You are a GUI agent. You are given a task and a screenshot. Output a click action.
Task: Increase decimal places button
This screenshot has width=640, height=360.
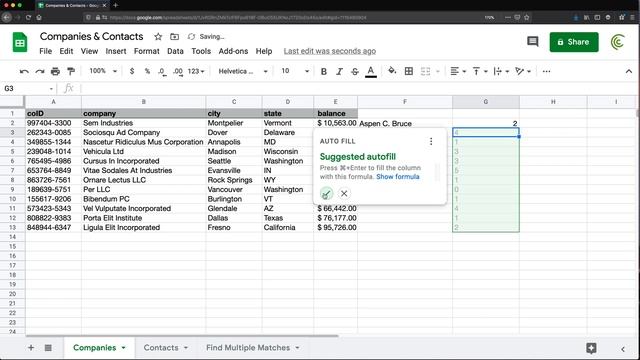178,71
